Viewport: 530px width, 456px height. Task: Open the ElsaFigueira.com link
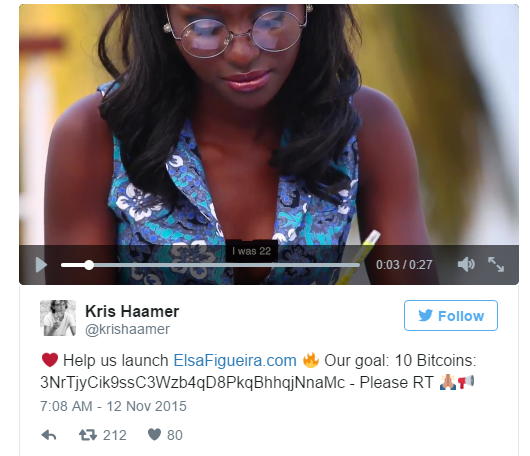click(x=235, y=360)
